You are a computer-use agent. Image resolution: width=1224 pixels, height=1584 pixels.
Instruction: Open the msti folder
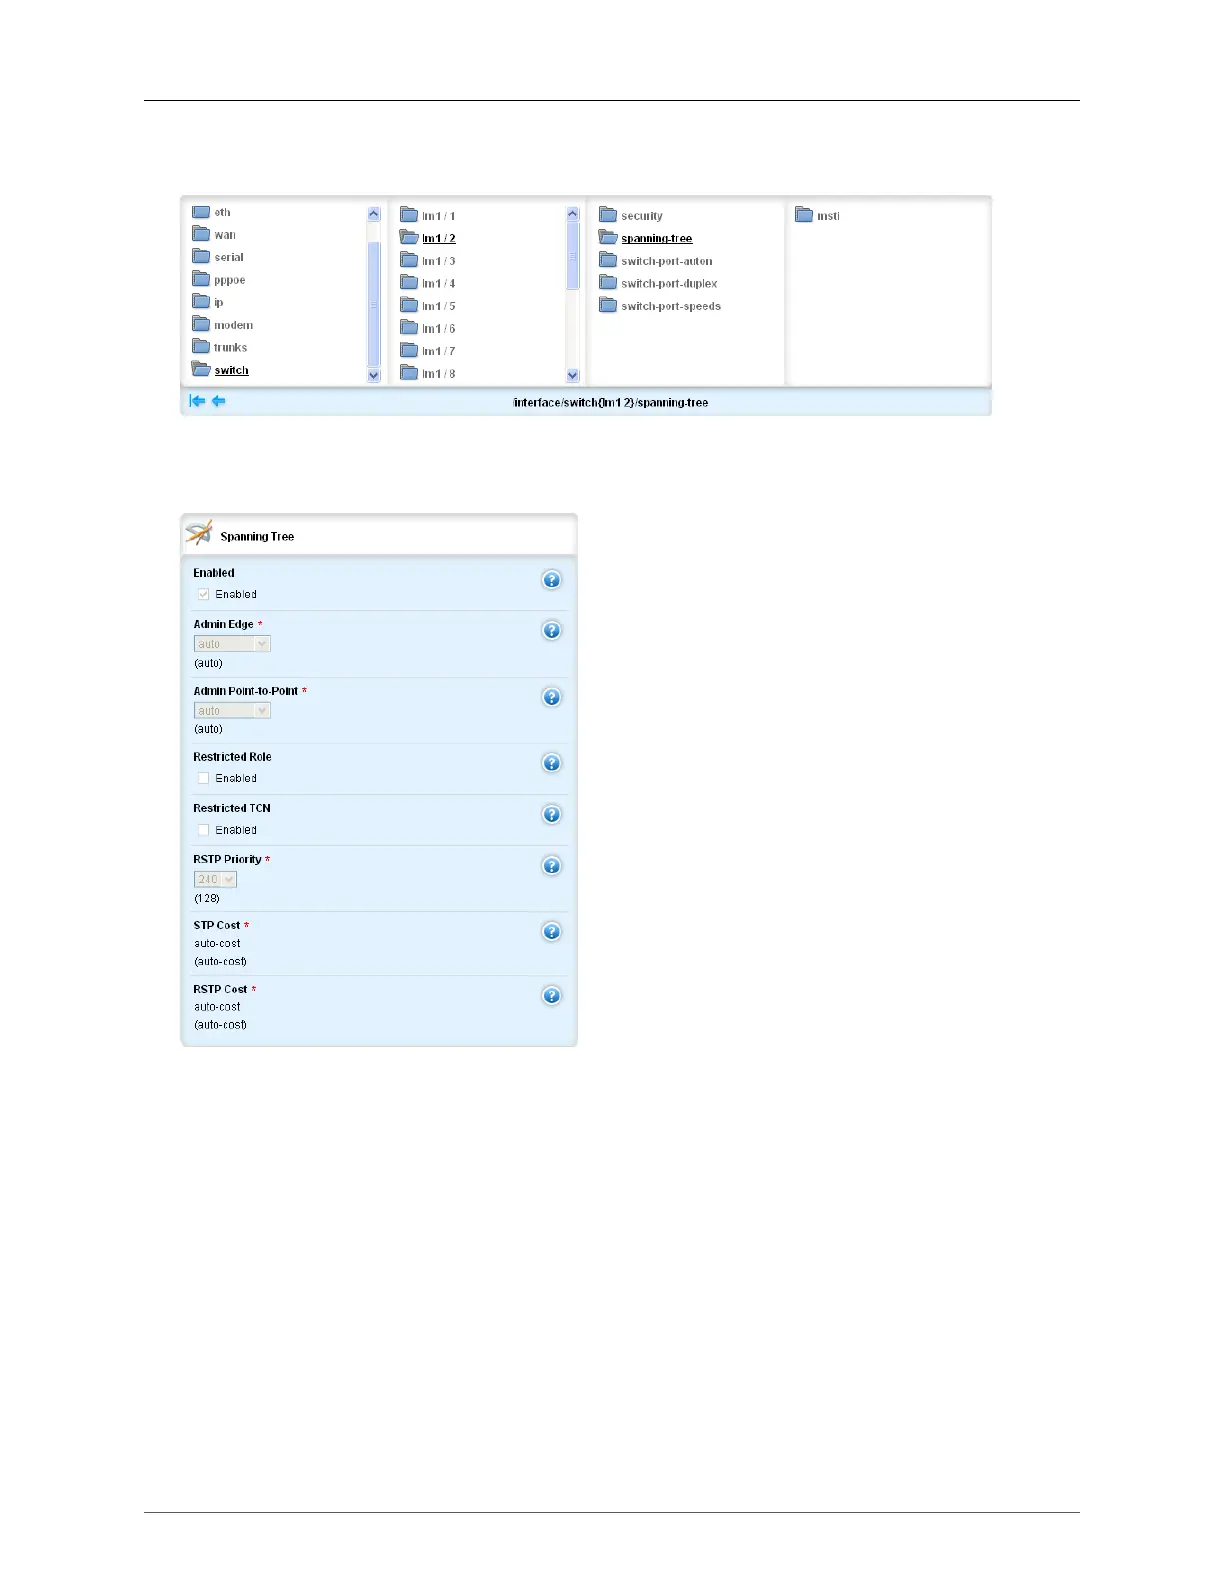pos(818,215)
